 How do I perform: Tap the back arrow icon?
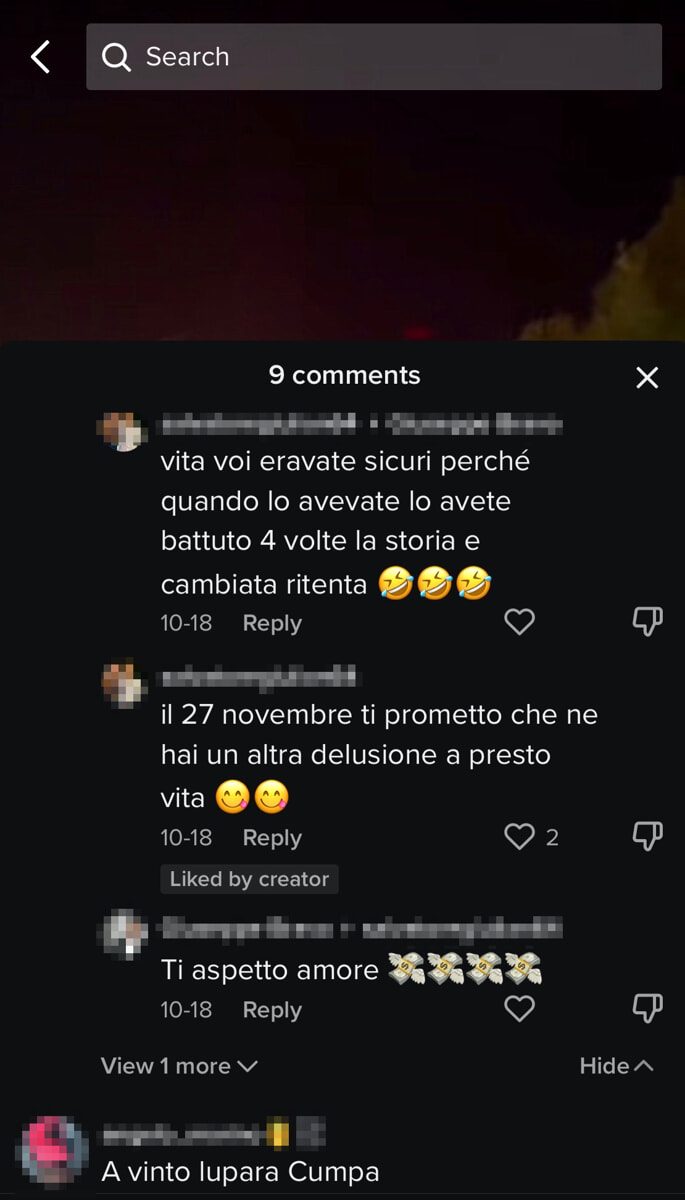40,57
